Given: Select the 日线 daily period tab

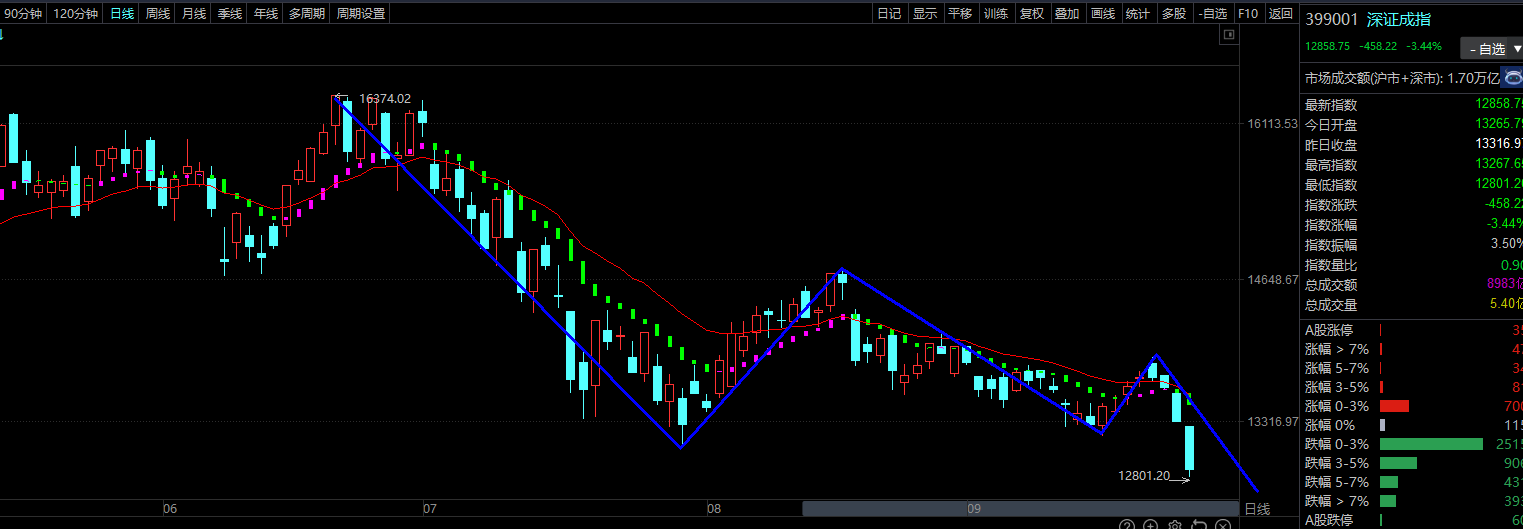Looking at the screenshot, I should (122, 13).
